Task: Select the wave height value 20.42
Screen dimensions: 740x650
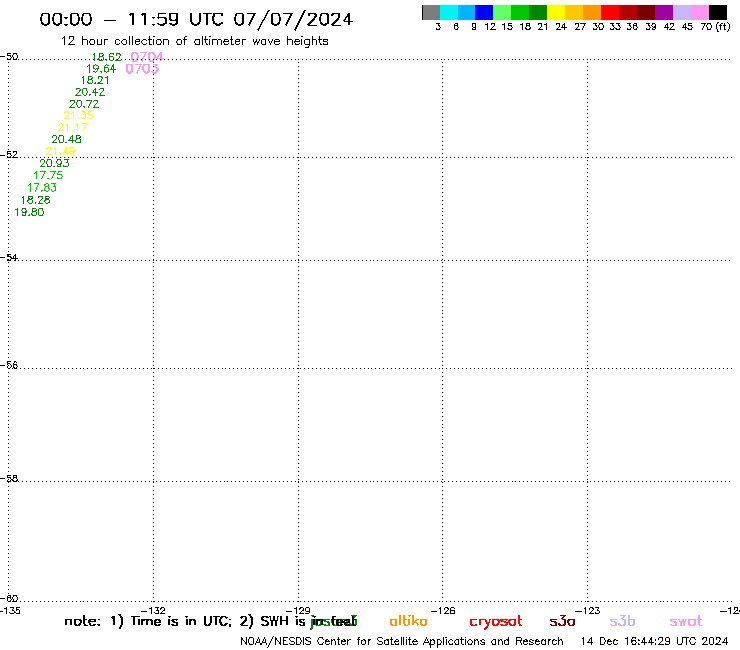Action: click(90, 92)
